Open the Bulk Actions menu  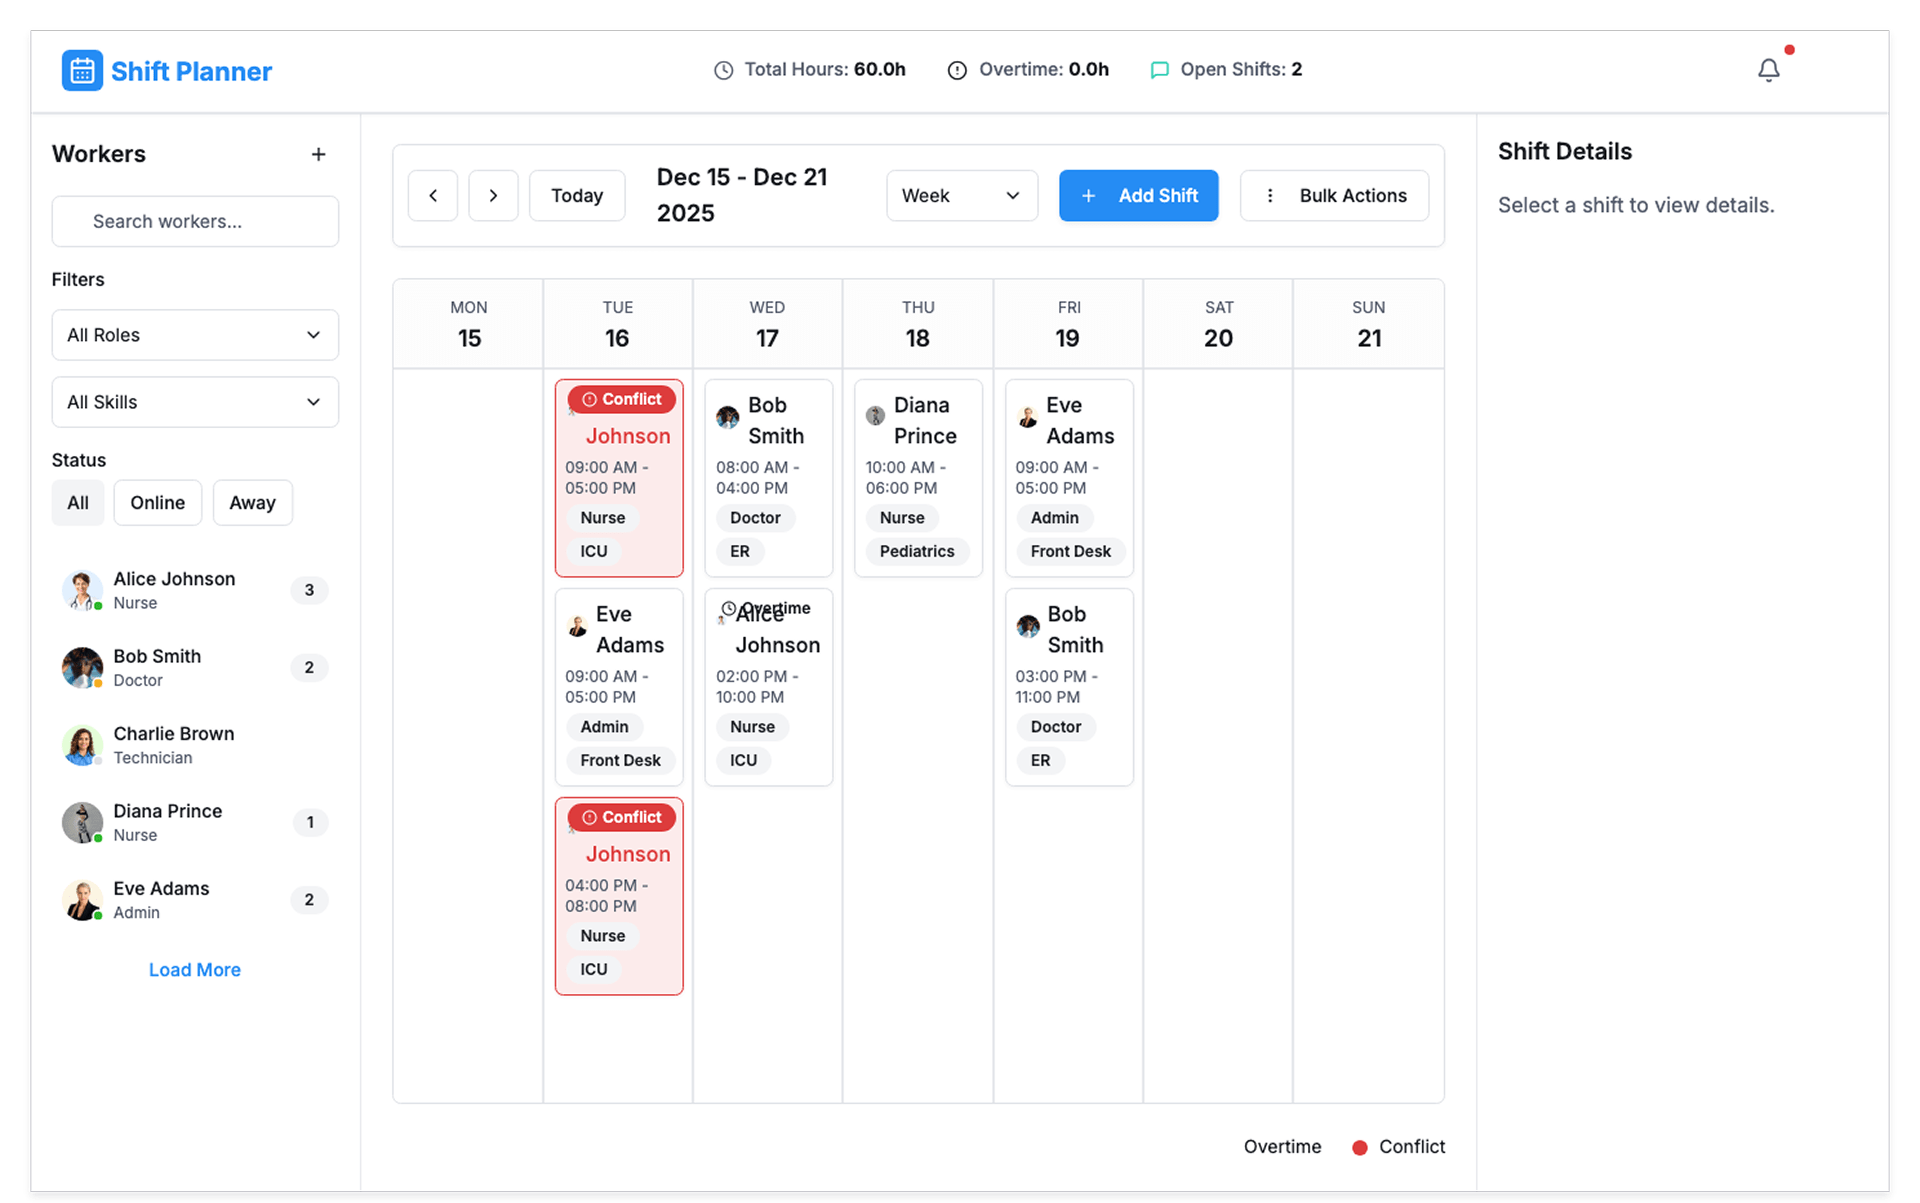[1334, 195]
